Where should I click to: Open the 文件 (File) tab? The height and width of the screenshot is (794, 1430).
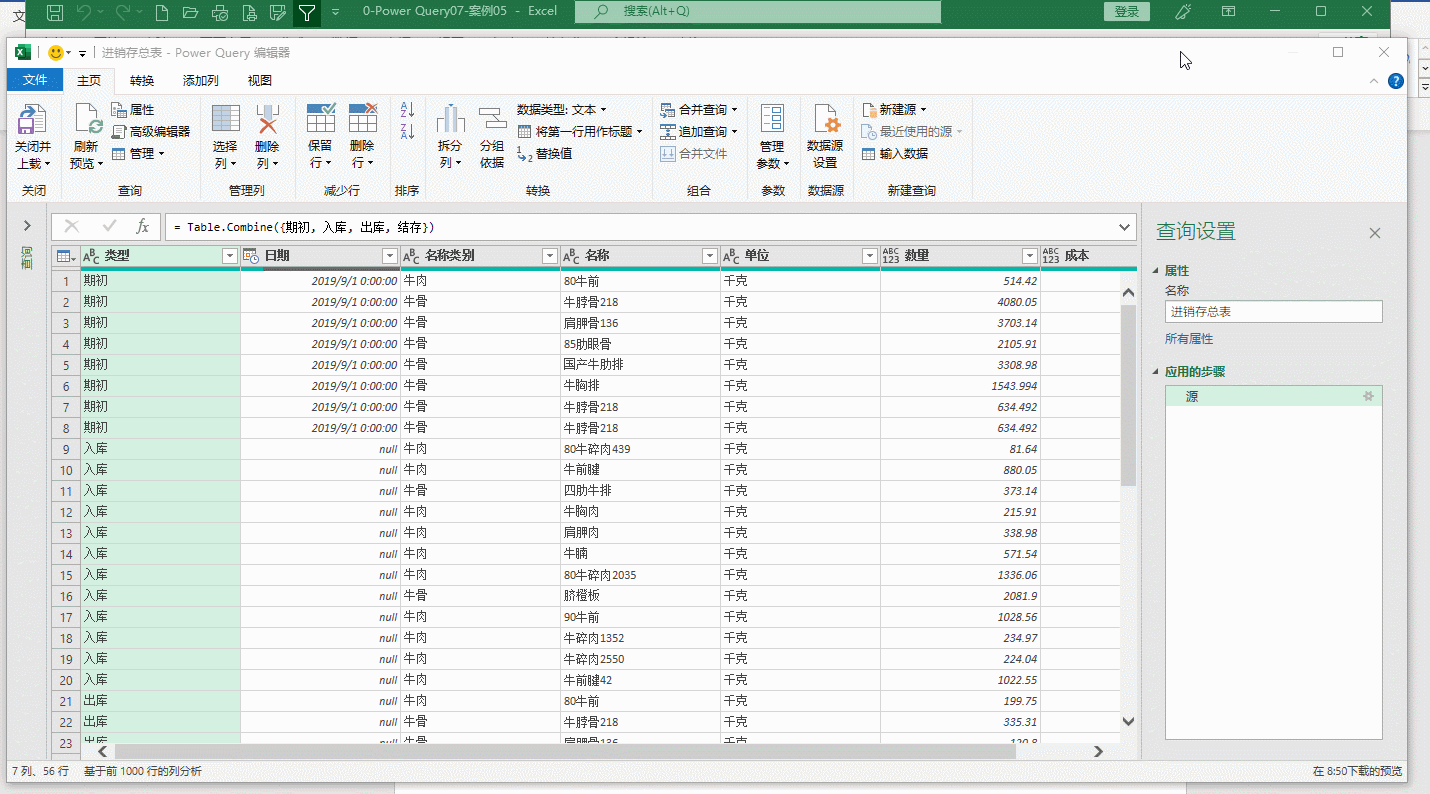35,80
